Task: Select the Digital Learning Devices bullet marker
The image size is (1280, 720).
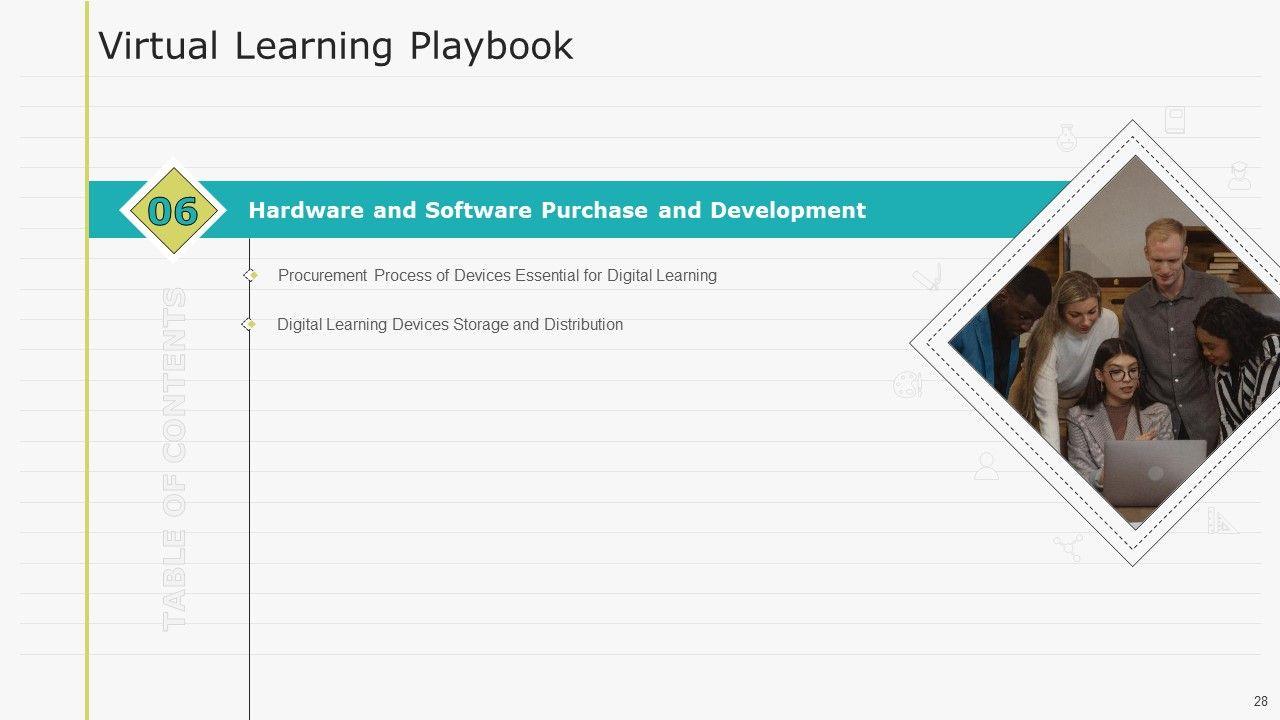Action: (249, 324)
